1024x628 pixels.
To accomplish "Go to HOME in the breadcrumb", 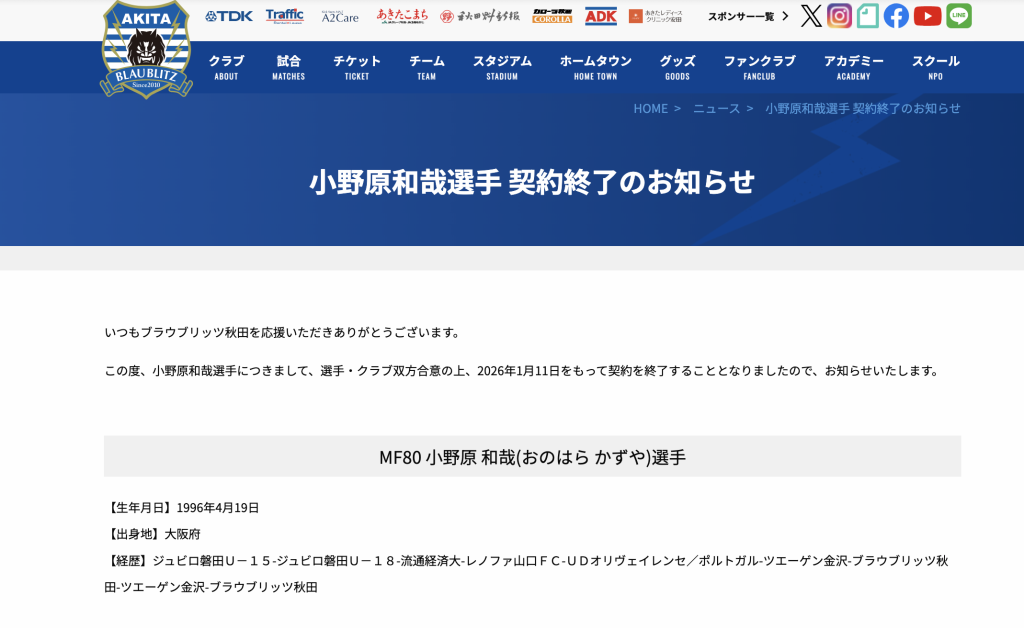I will (650, 108).
